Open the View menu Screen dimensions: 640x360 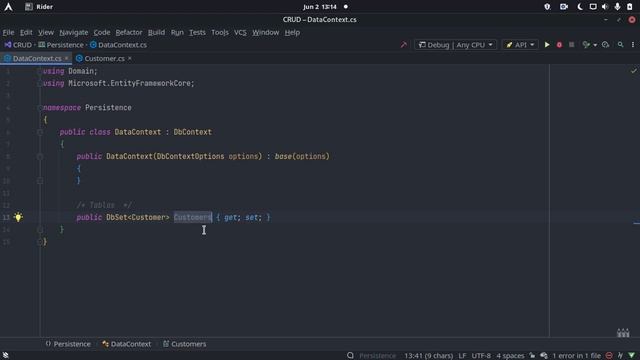[x=46, y=32]
